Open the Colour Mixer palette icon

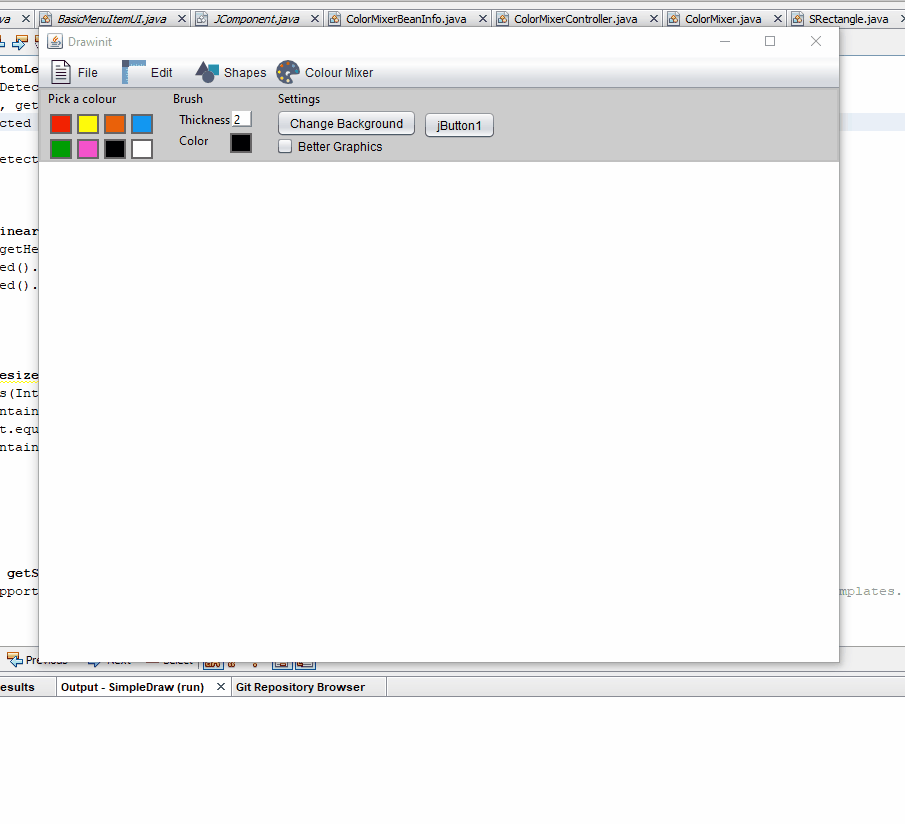(287, 72)
